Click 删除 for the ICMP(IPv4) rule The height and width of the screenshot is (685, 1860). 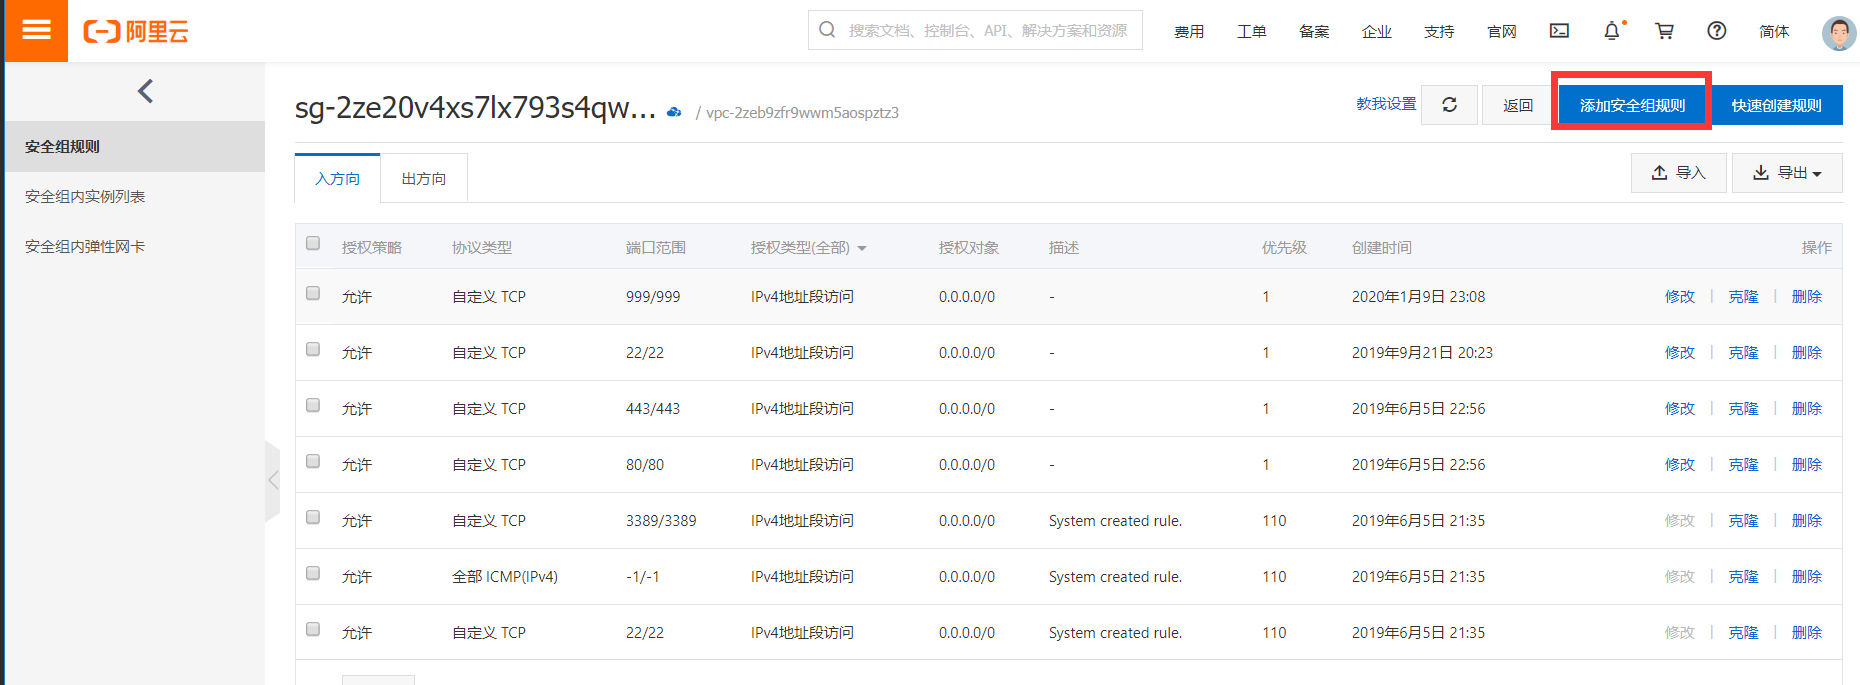(x=1807, y=577)
